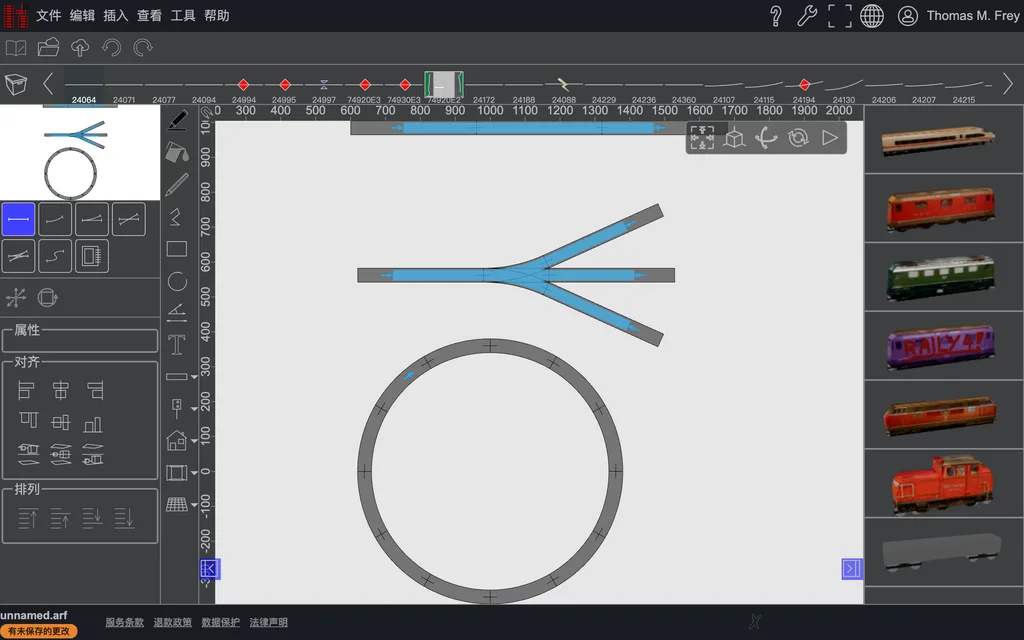This screenshot has height=640, width=1024.
Task: Select the turntable track type button
Action: click(91, 256)
